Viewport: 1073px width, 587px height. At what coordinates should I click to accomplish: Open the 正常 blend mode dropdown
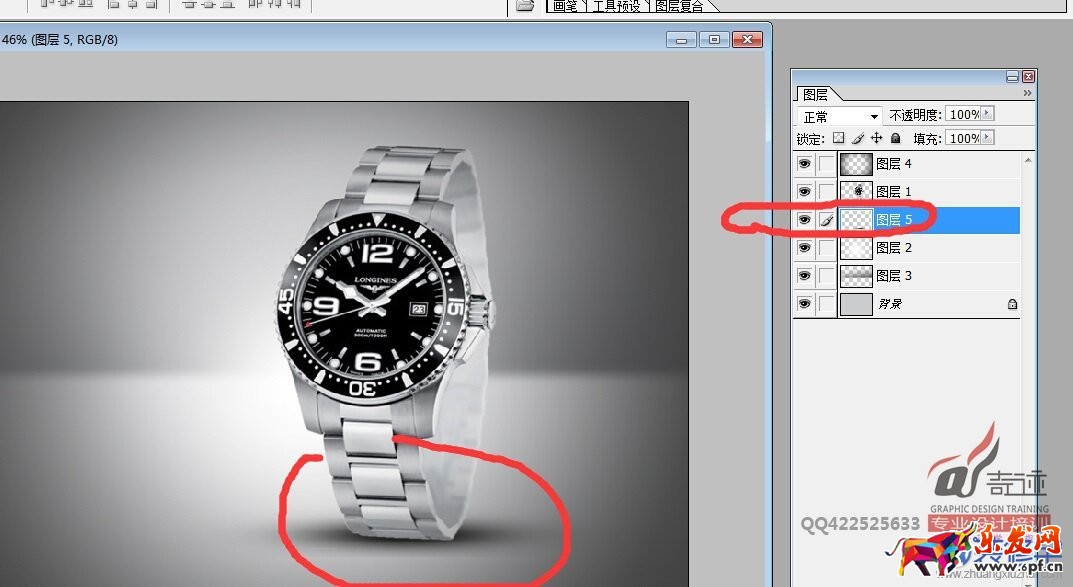click(840, 116)
